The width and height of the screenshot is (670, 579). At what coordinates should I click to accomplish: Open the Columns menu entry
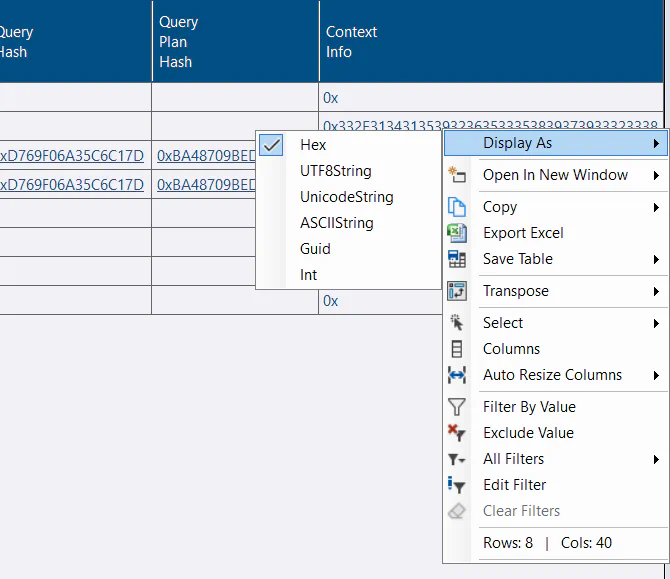tap(555, 349)
